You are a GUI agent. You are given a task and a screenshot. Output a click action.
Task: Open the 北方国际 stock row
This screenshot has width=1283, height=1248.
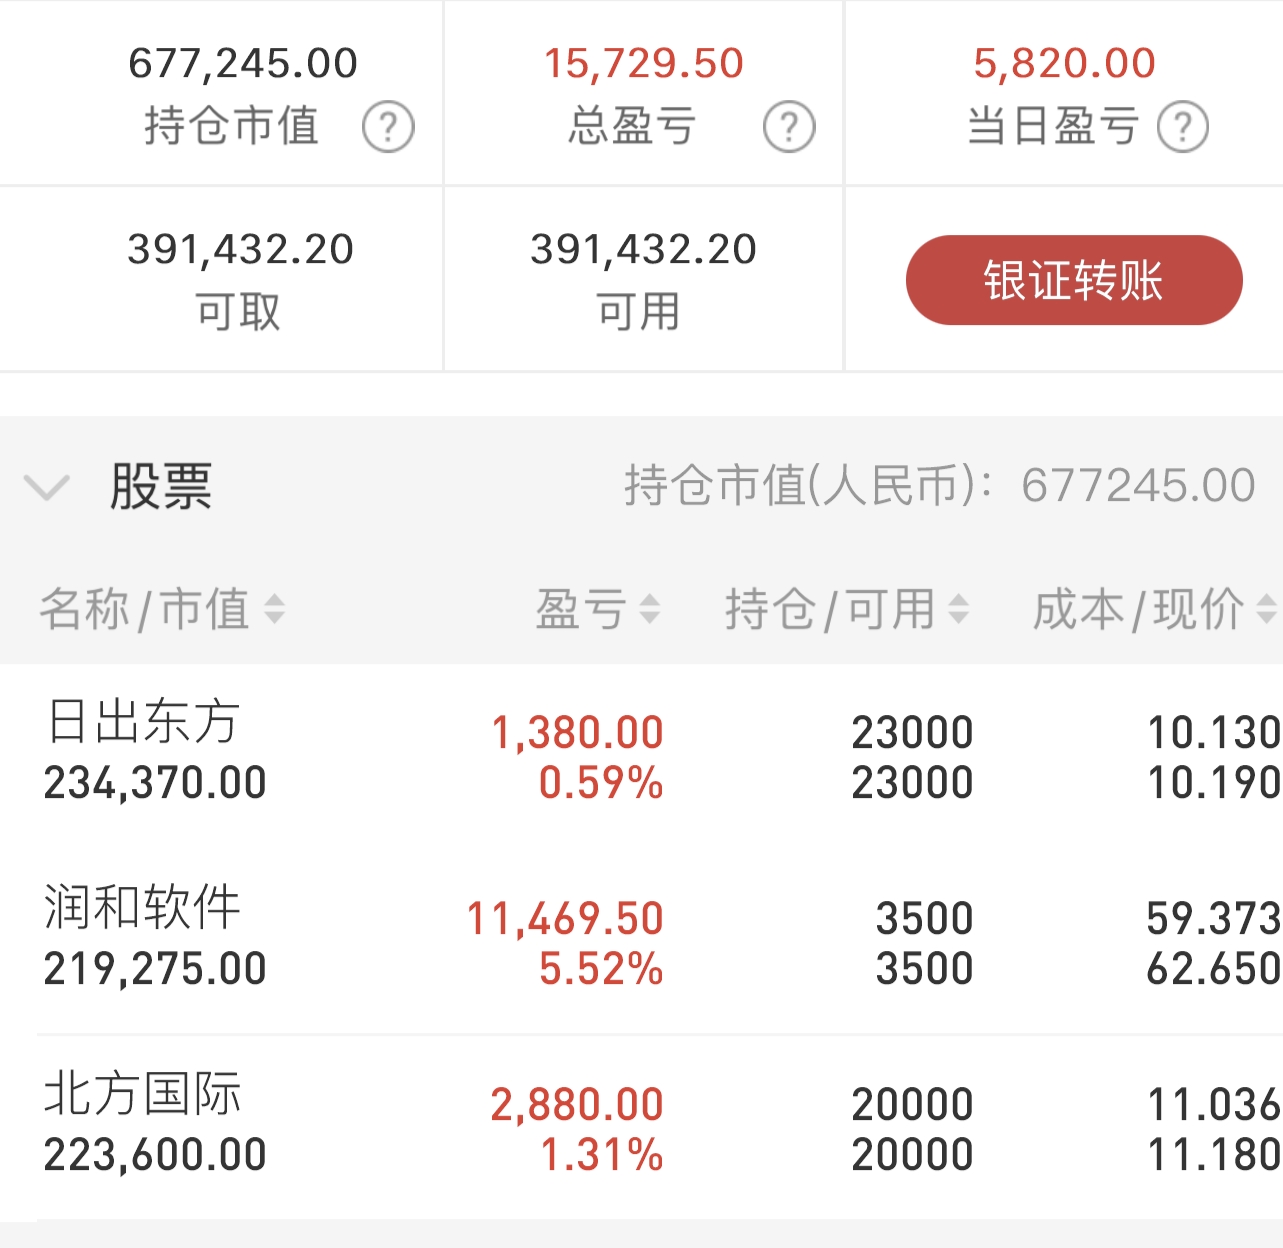(641, 1127)
